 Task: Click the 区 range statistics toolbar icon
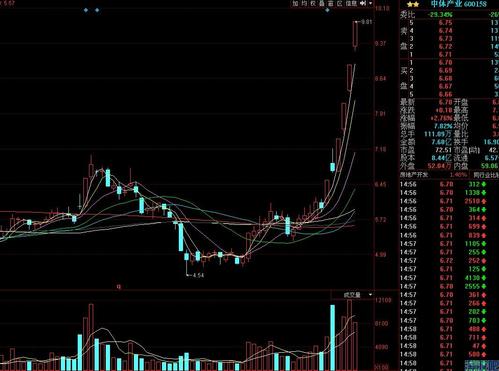[339, 3]
